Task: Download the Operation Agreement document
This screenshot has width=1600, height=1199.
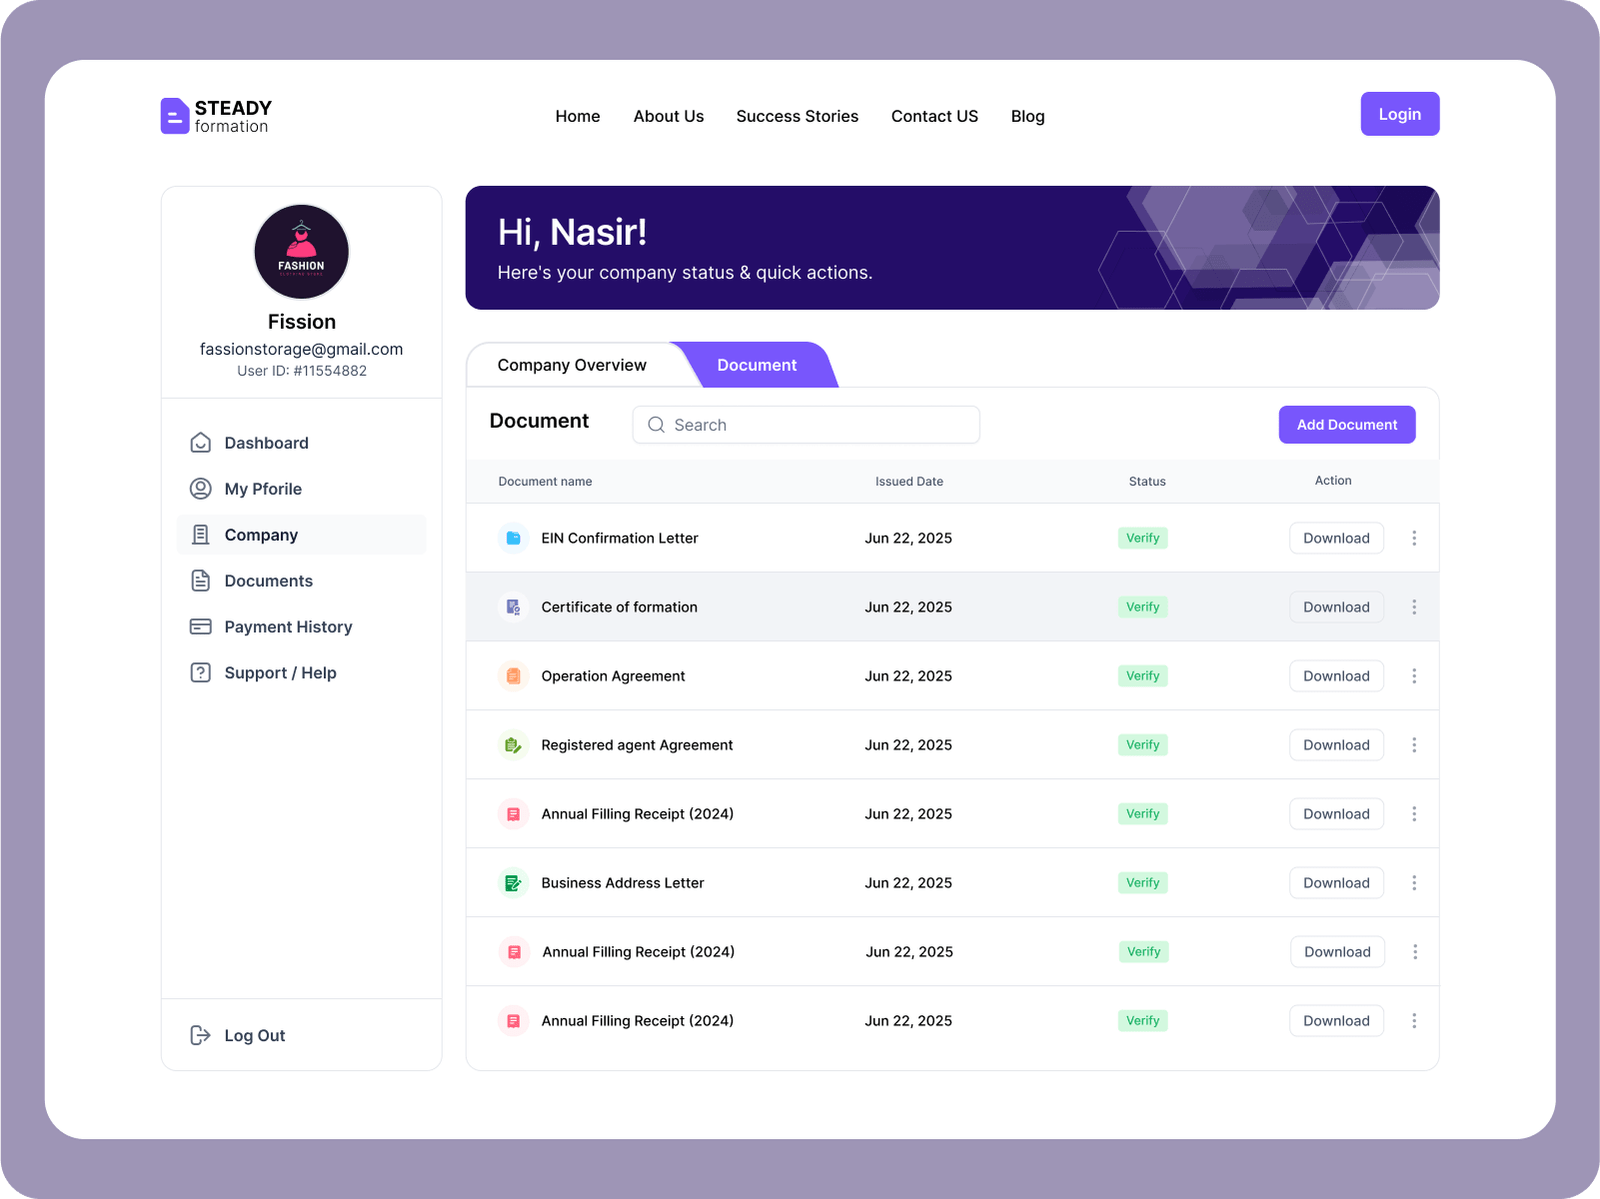Action: (x=1336, y=676)
